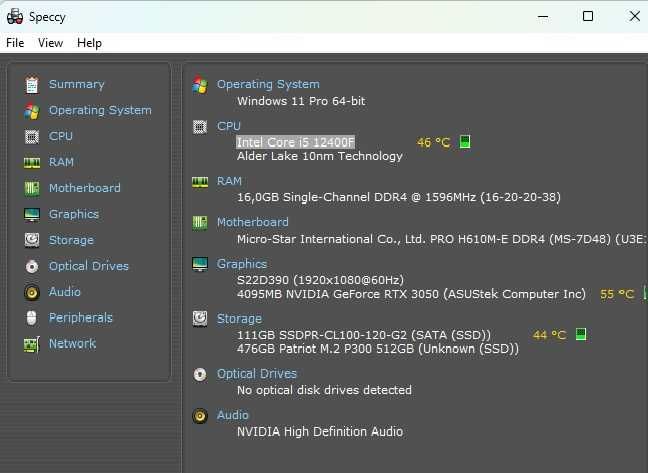Click the 111GB SSDPR-CL100-120-G2 line
648x473 pixels.
click(364, 335)
